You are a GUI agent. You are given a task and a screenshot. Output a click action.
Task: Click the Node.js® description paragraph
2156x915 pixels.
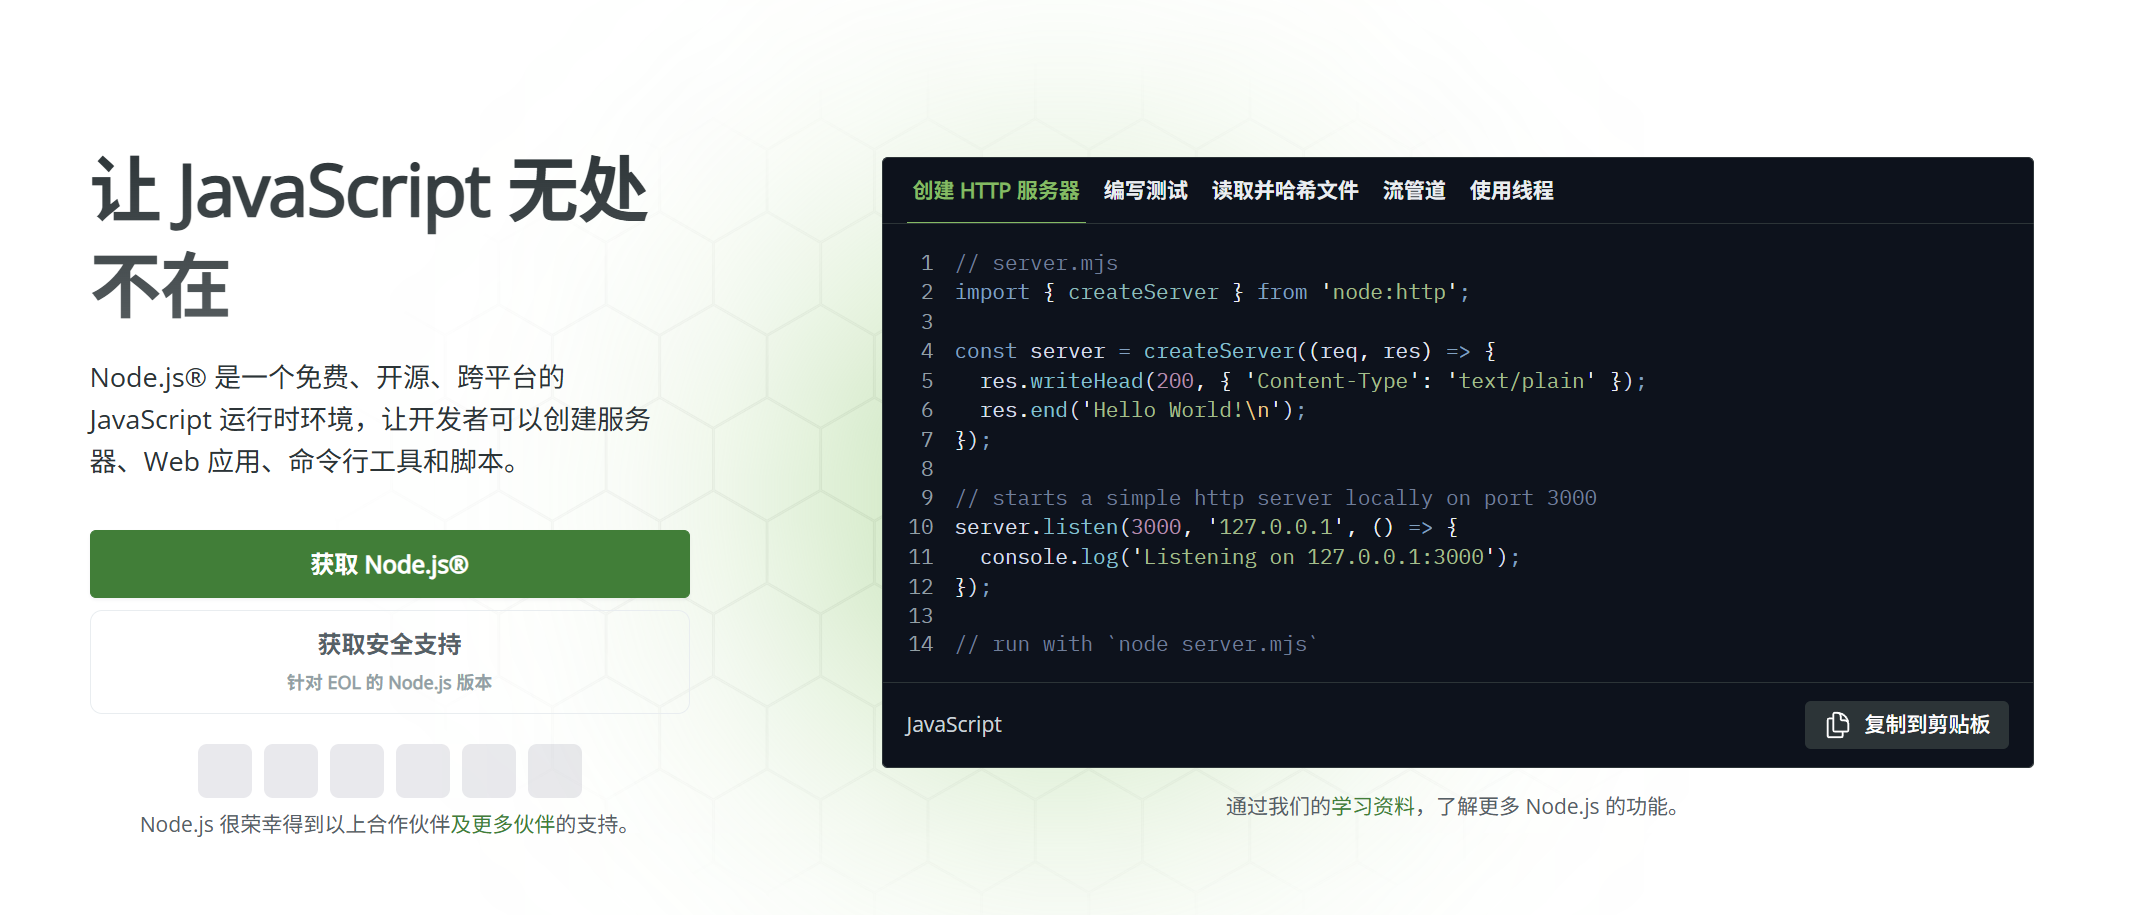[x=370, y=419]
